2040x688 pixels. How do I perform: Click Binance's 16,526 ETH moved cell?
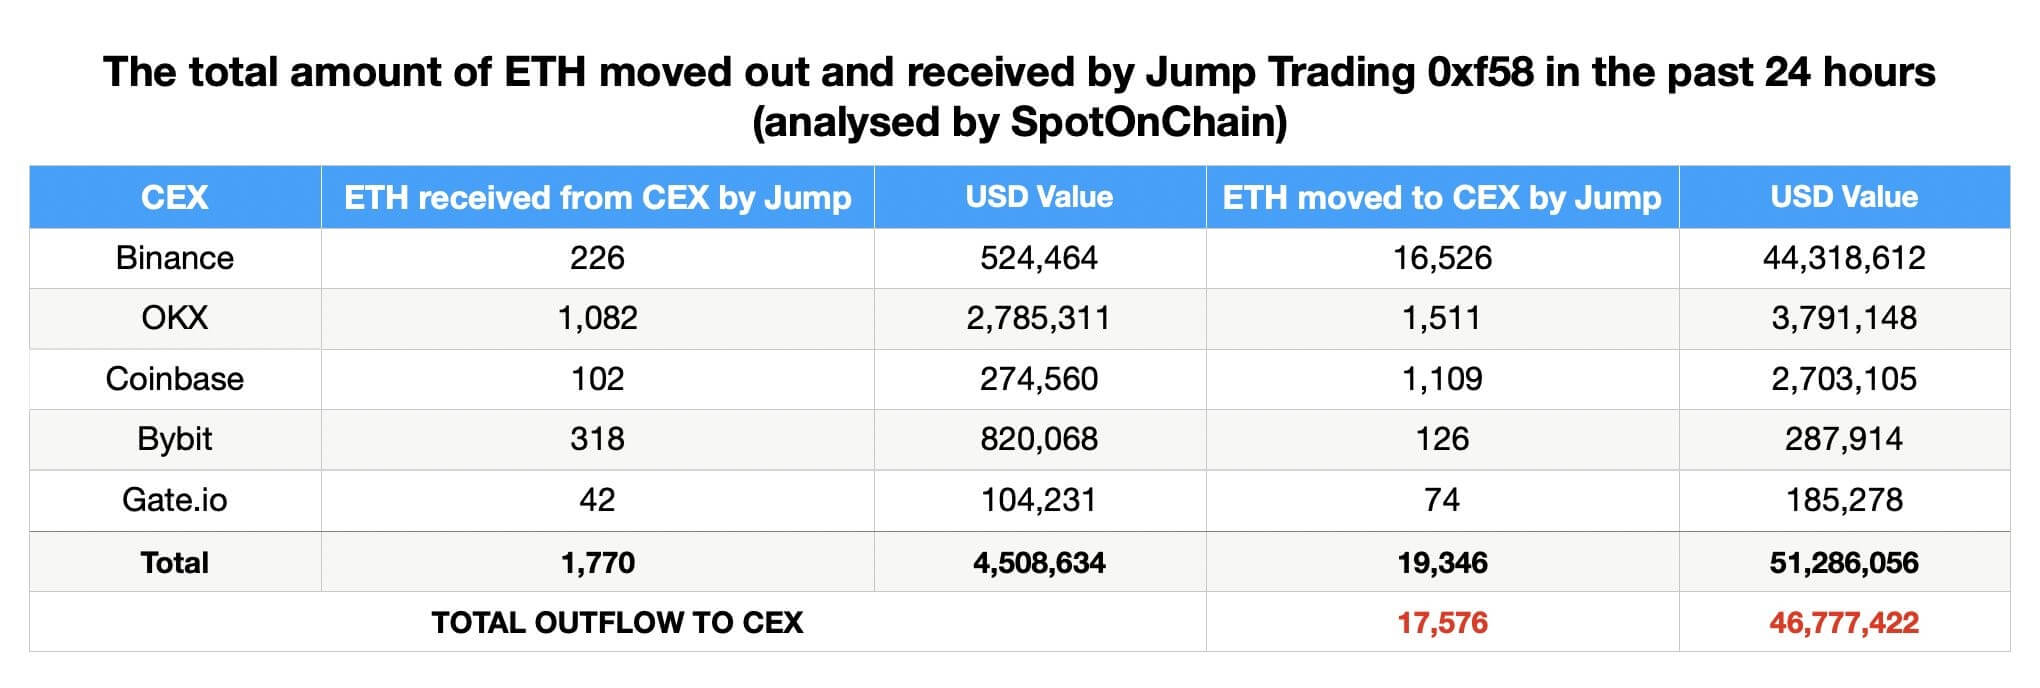coord(1442,258)
